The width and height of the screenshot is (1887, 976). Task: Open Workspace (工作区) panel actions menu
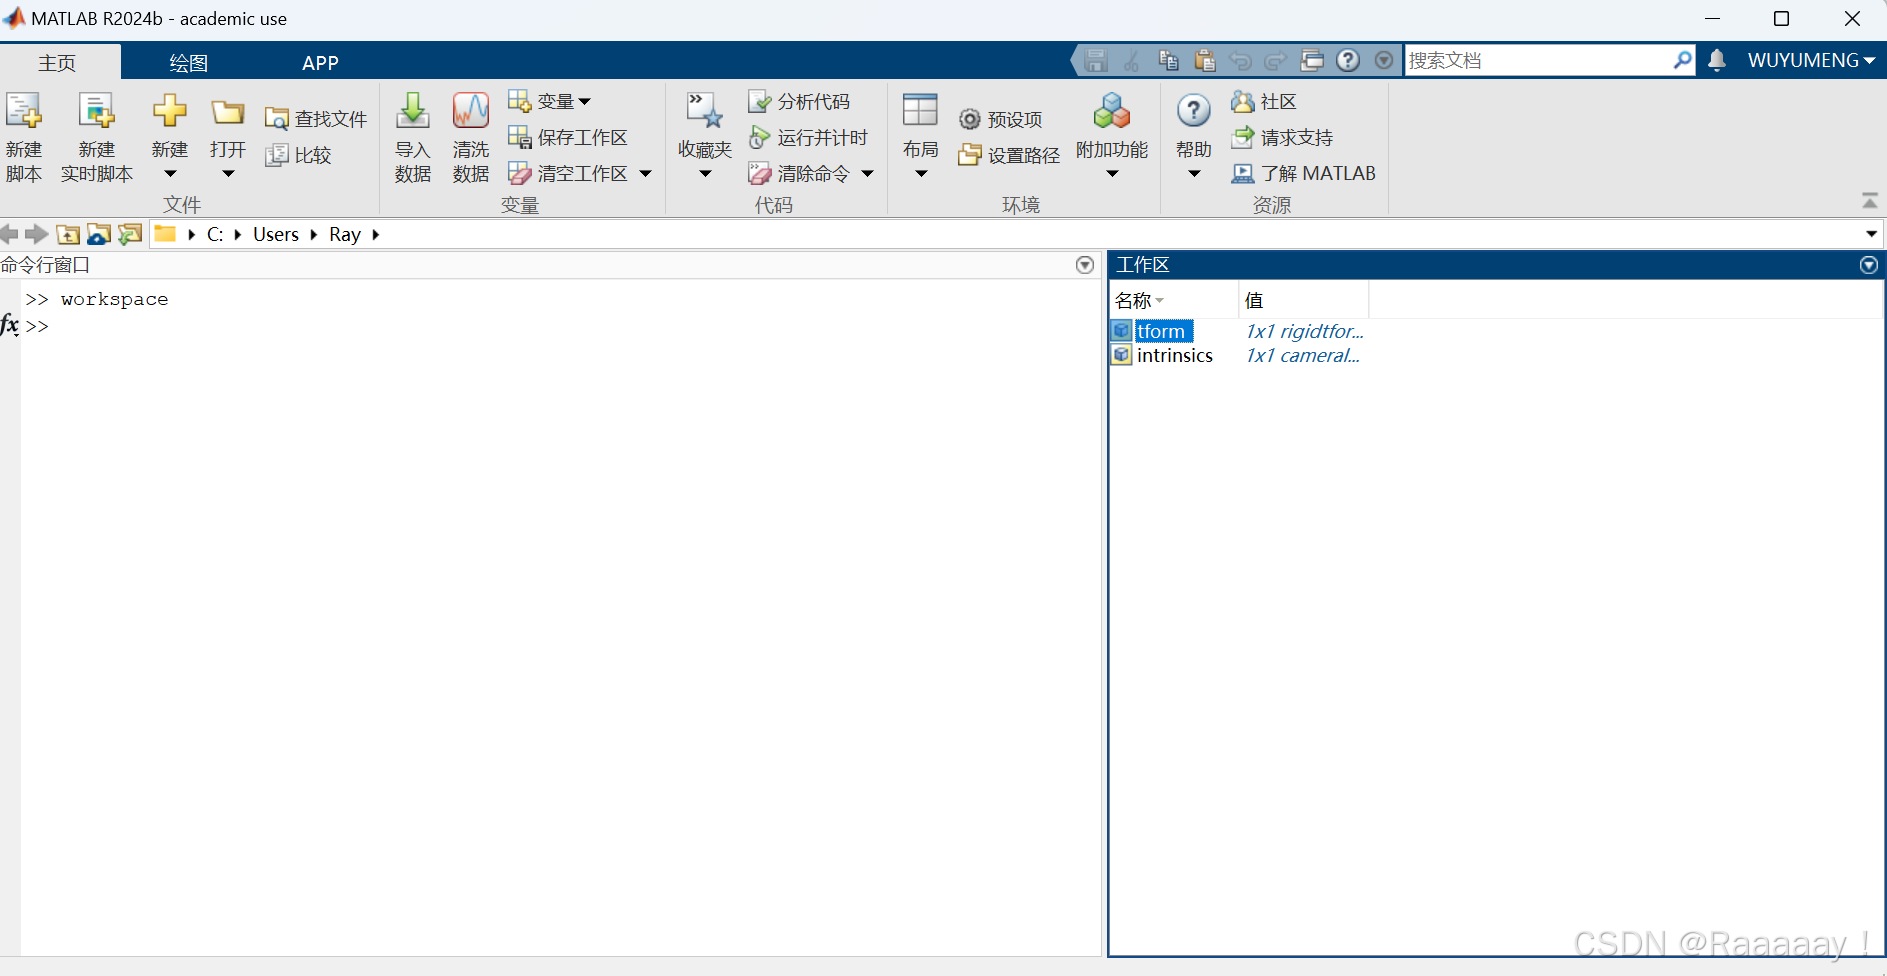point(1868,265)
